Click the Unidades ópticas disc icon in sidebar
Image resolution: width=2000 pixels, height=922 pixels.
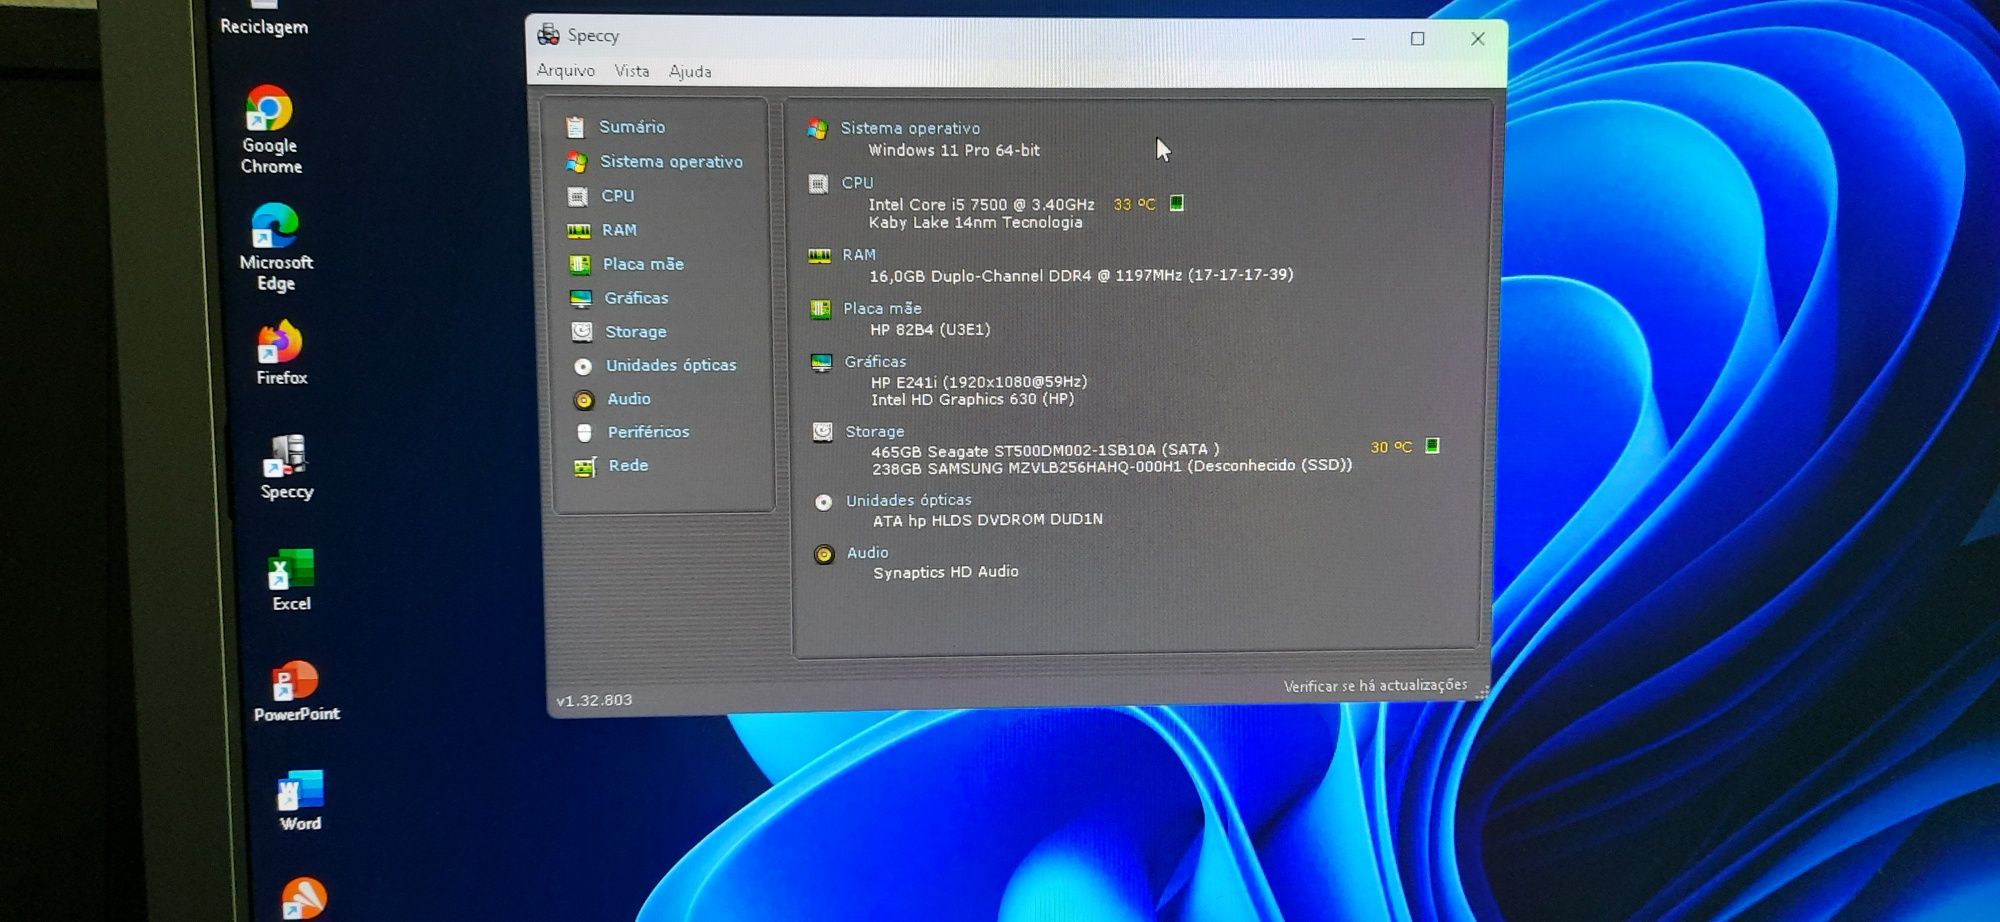click(x=583, y=366)
